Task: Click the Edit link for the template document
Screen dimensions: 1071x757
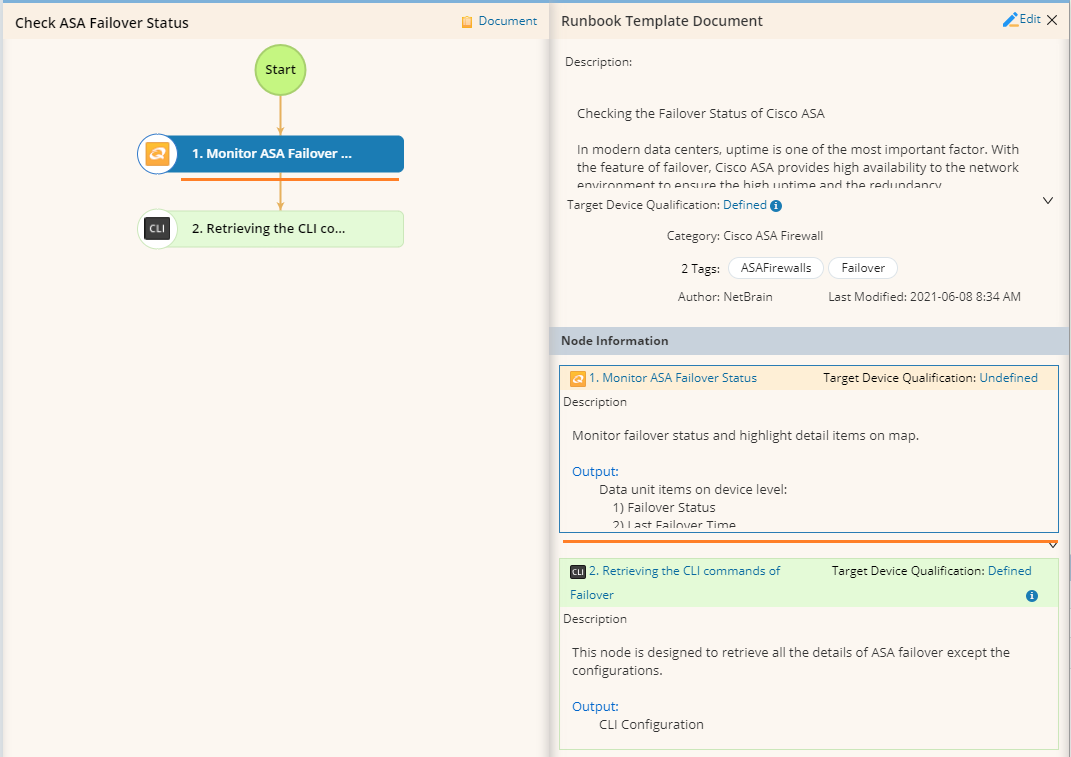Action: (x=1029, y=18)
